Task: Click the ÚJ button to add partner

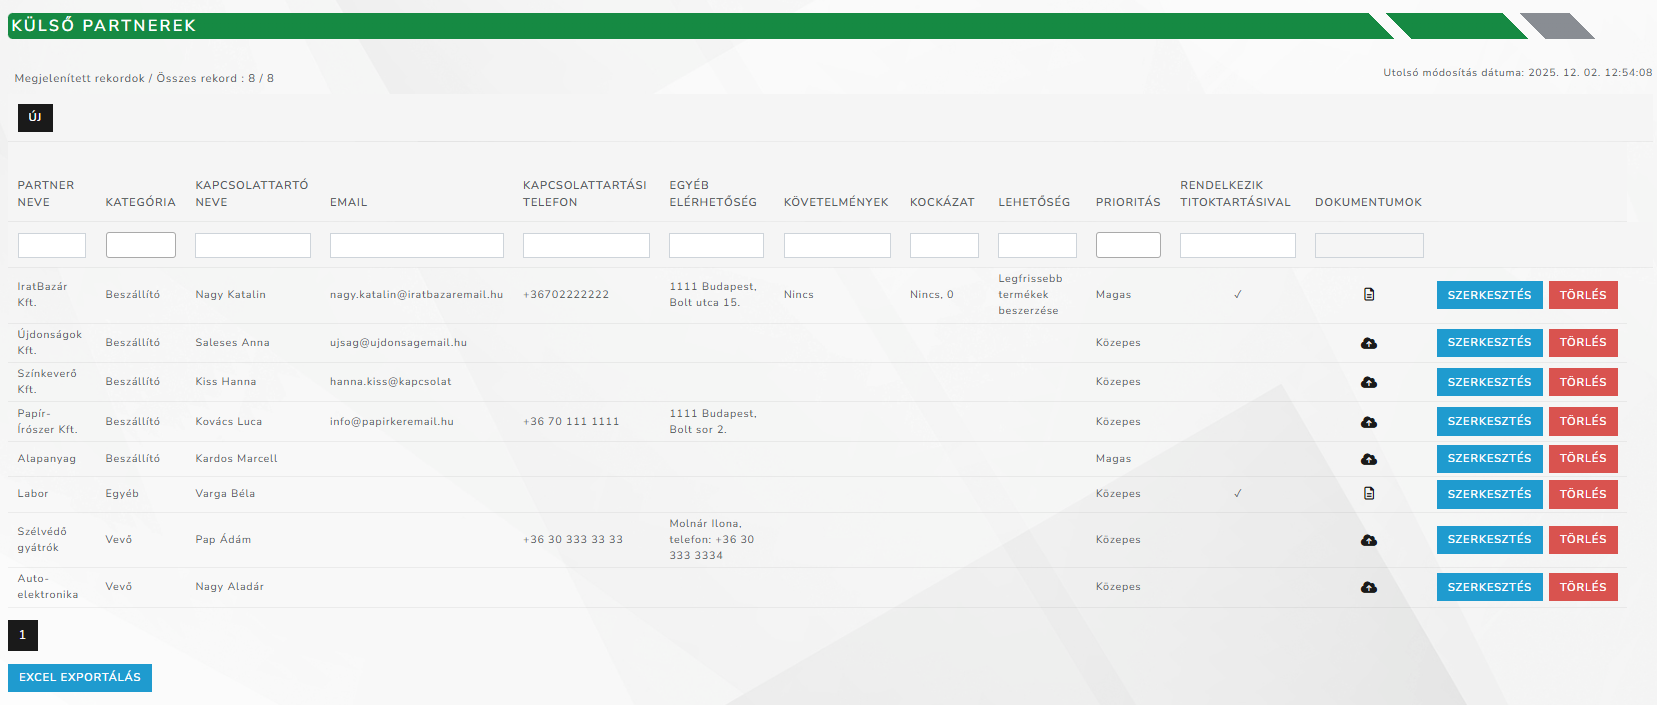Action: click(35, 118)
